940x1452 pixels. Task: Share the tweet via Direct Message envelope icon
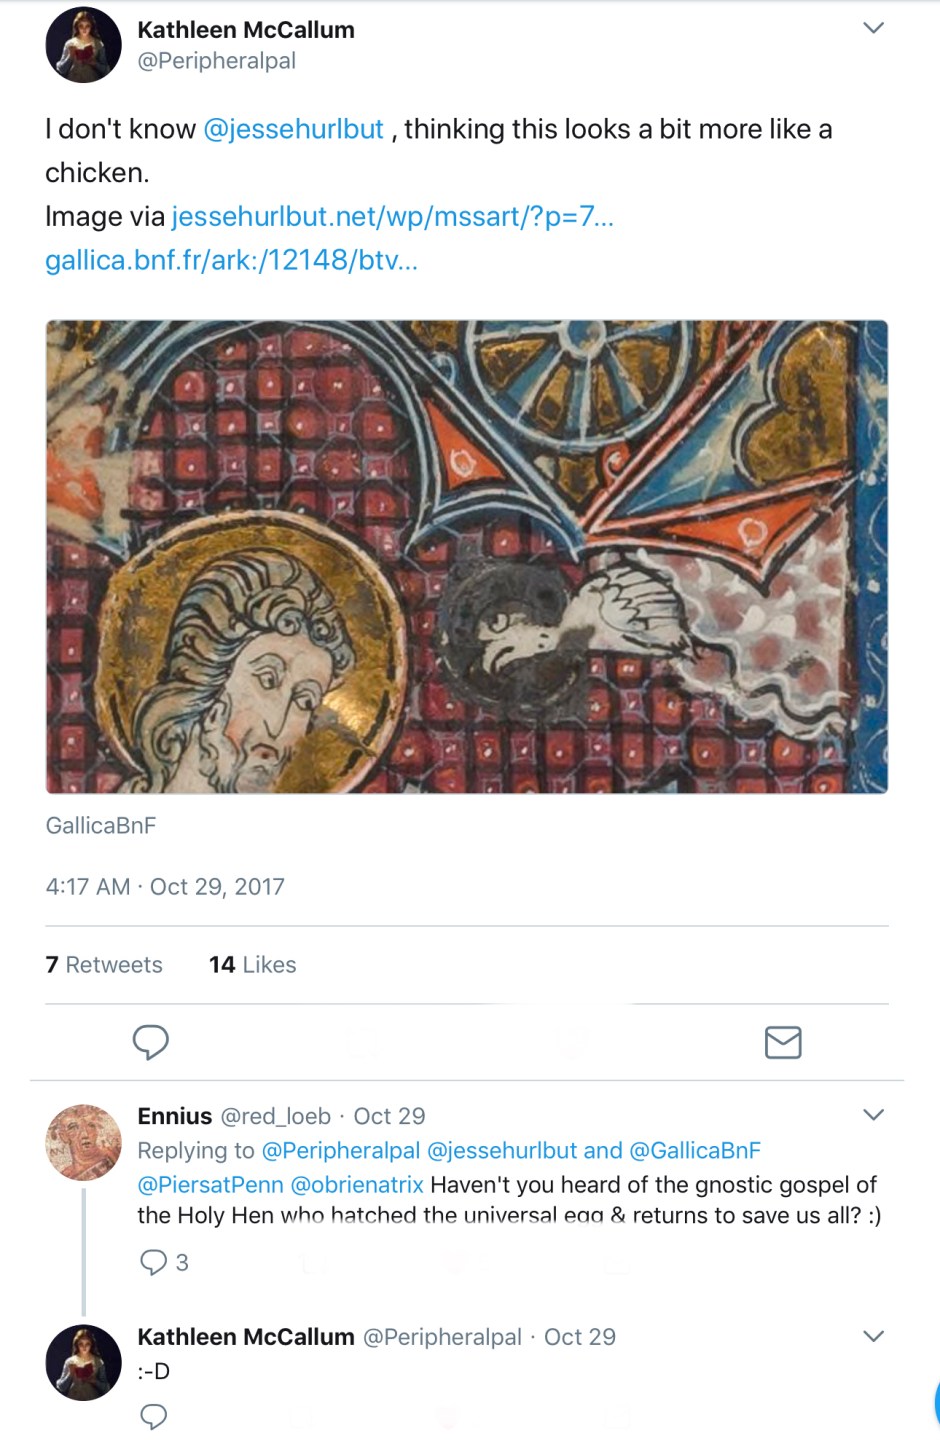[x=783, y=1042]
